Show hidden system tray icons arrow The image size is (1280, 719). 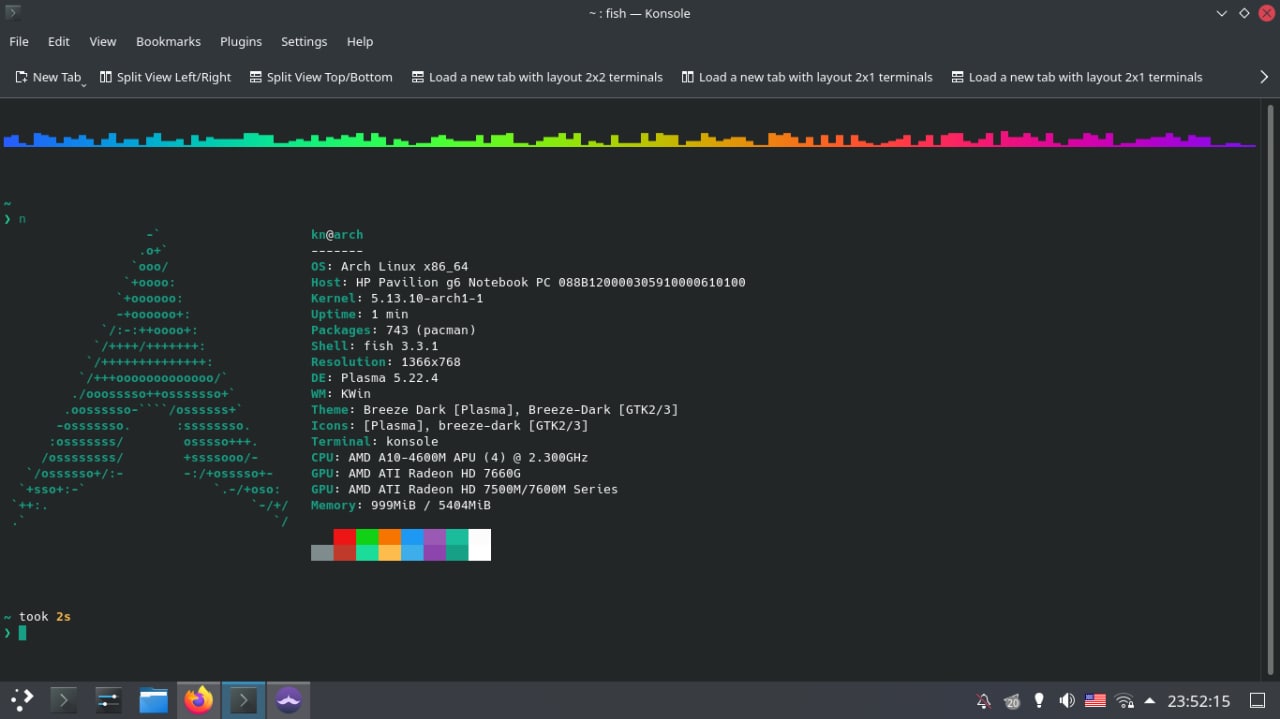1149,701
